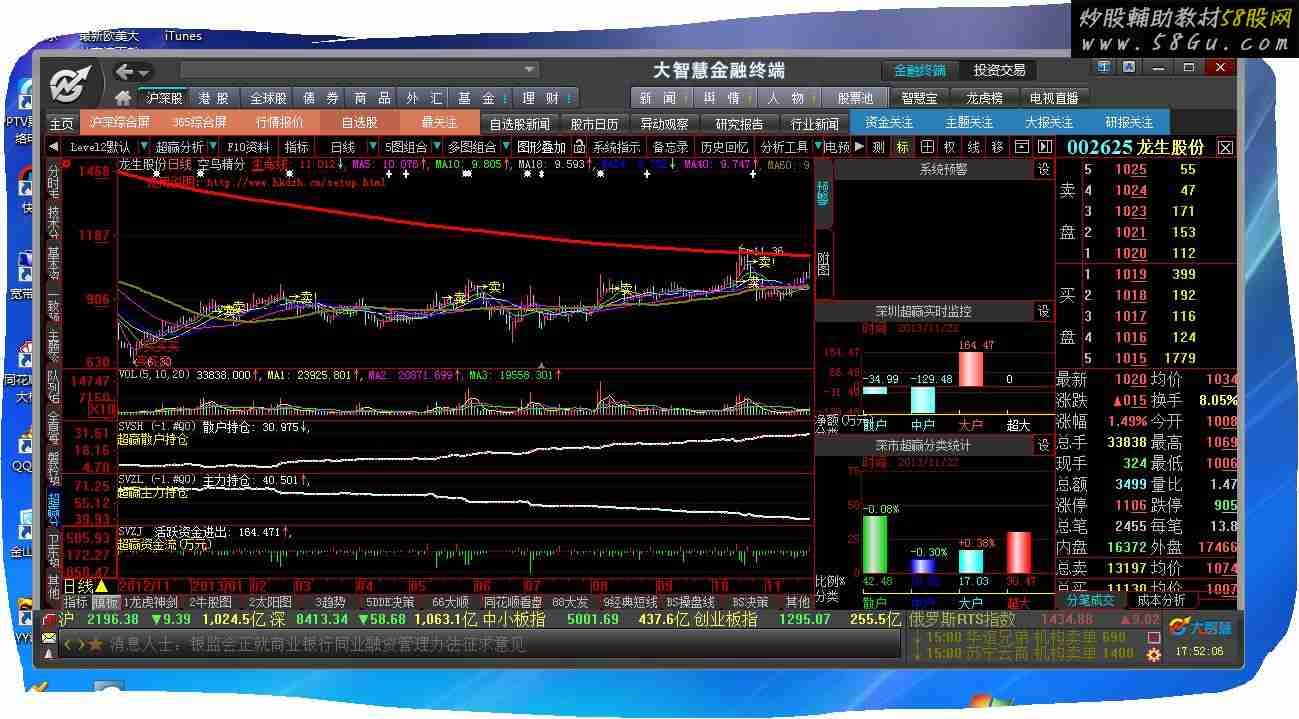The image size is (1299, 719).
Task: Open the 5图组合 dropdown arrow
Action: [x=435, y=147]
